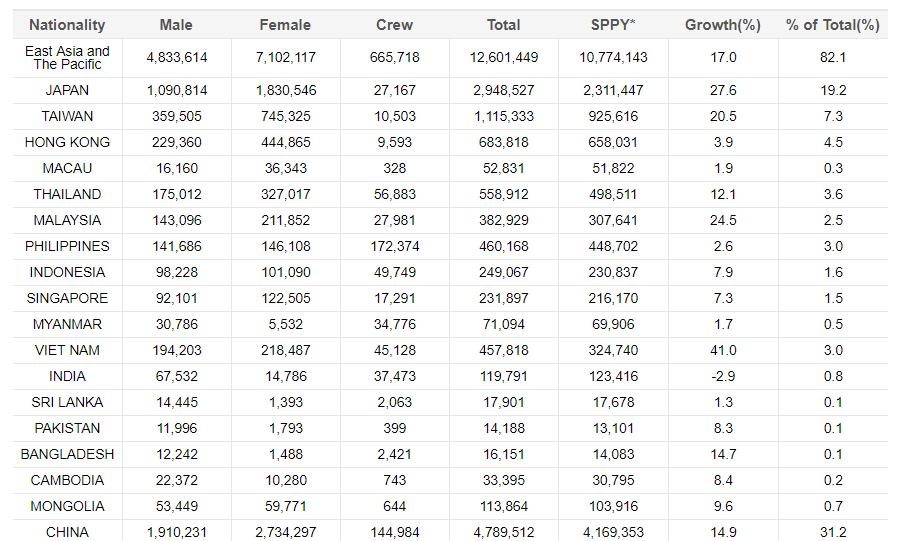Click India's growth value -2.9
Image resolution: width=917 pixels, height=541 pixels.
723,376
